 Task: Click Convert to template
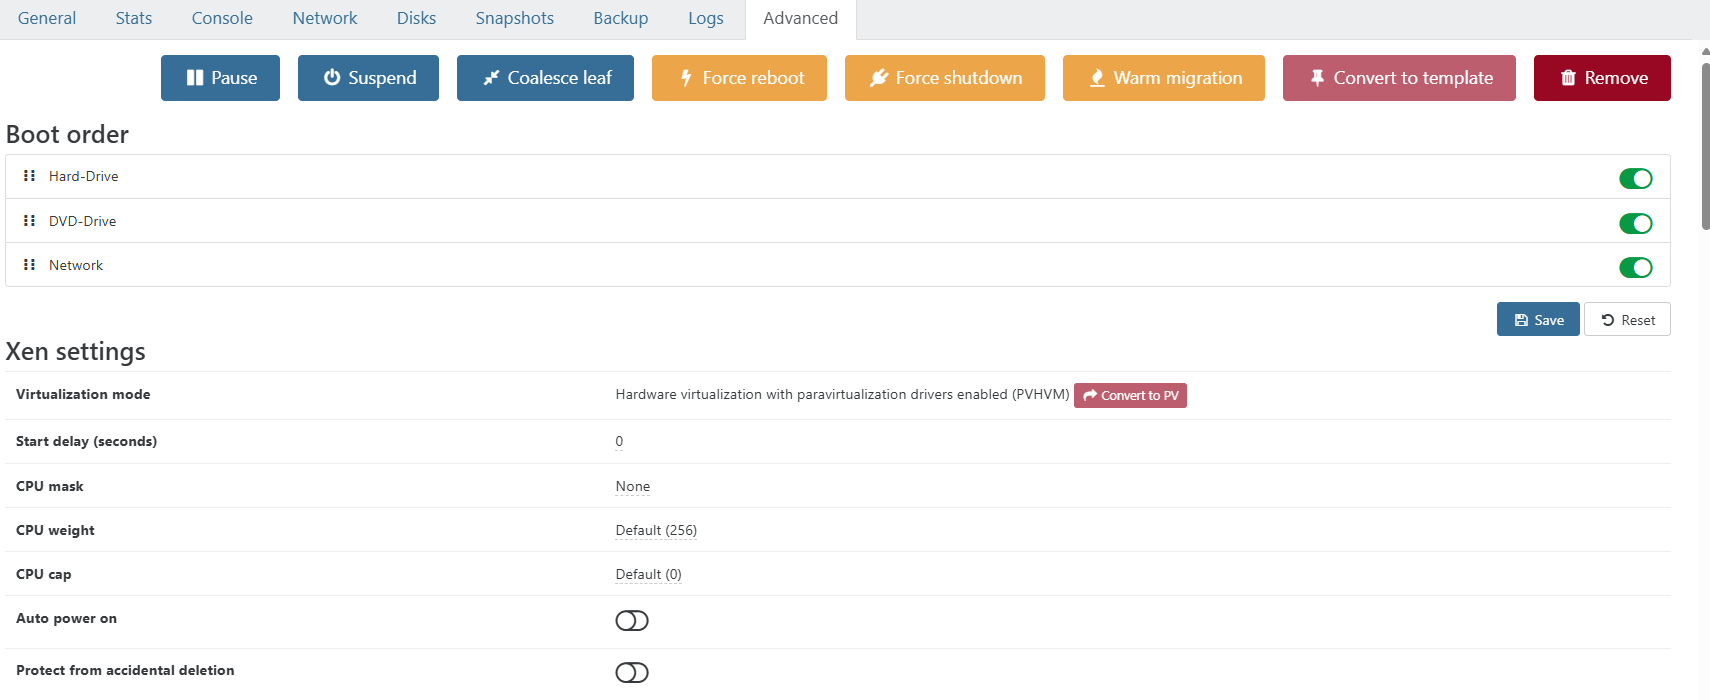click(x=1399, y=78)
